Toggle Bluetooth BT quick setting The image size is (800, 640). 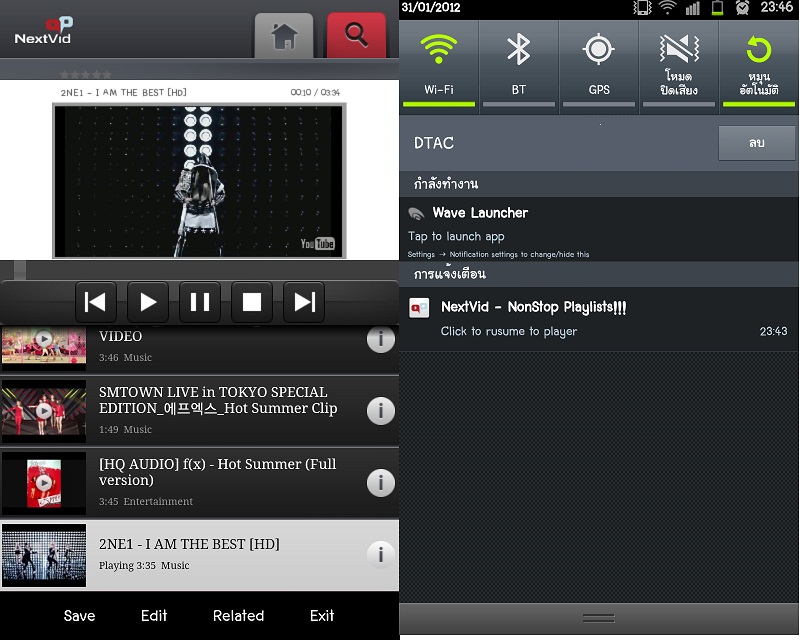518,66
